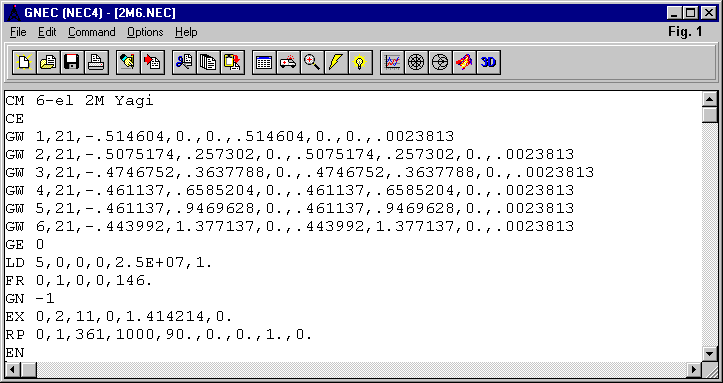Click the light bulb toolbar icon
The width and height of the screenshot is (723, 383).
(x=361, y=62)
